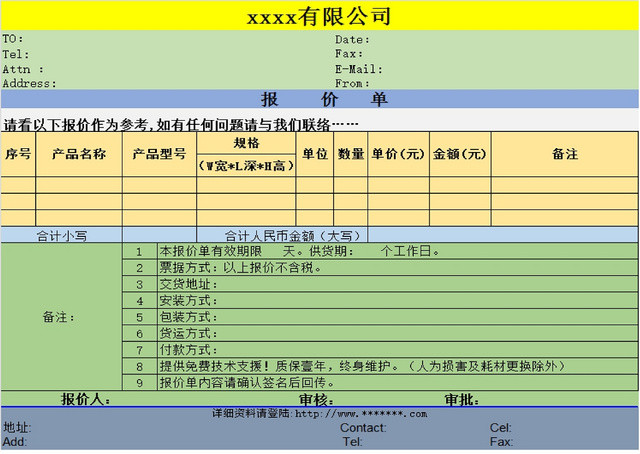Screen dimensions: 640x454
Task: Select the 'TO:' field label
Action: point(13,39)
